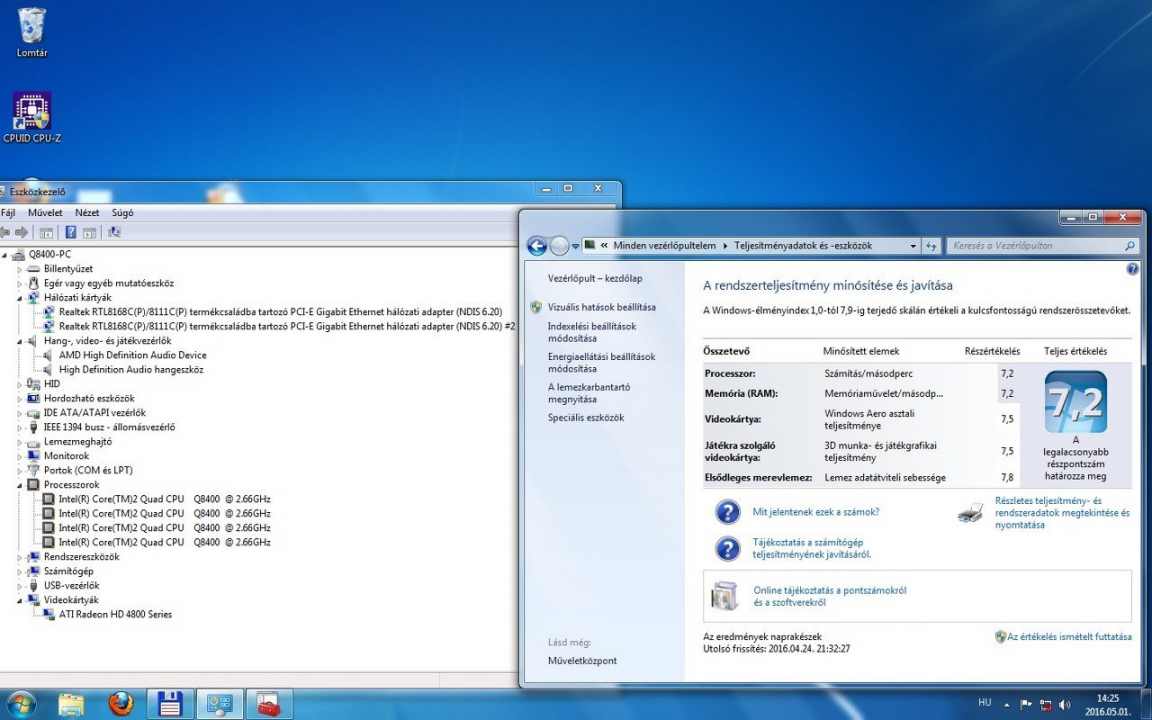Click the search magnifier in the Vezérlőpult search box
This screenshot has width=1152, height=720.
[1130, 246]
